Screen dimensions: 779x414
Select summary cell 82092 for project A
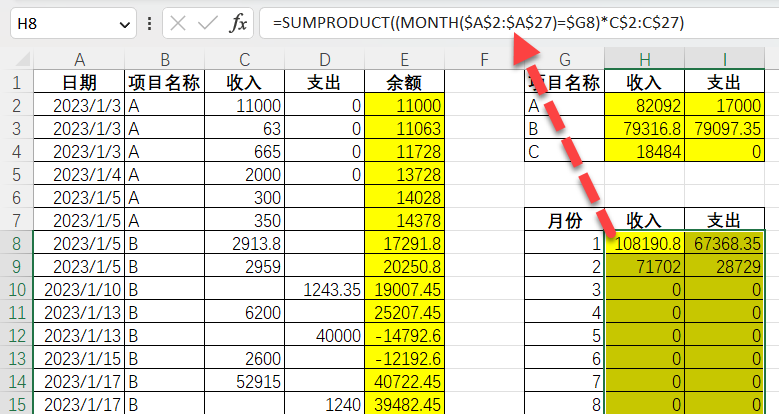(x=644, y=105)
